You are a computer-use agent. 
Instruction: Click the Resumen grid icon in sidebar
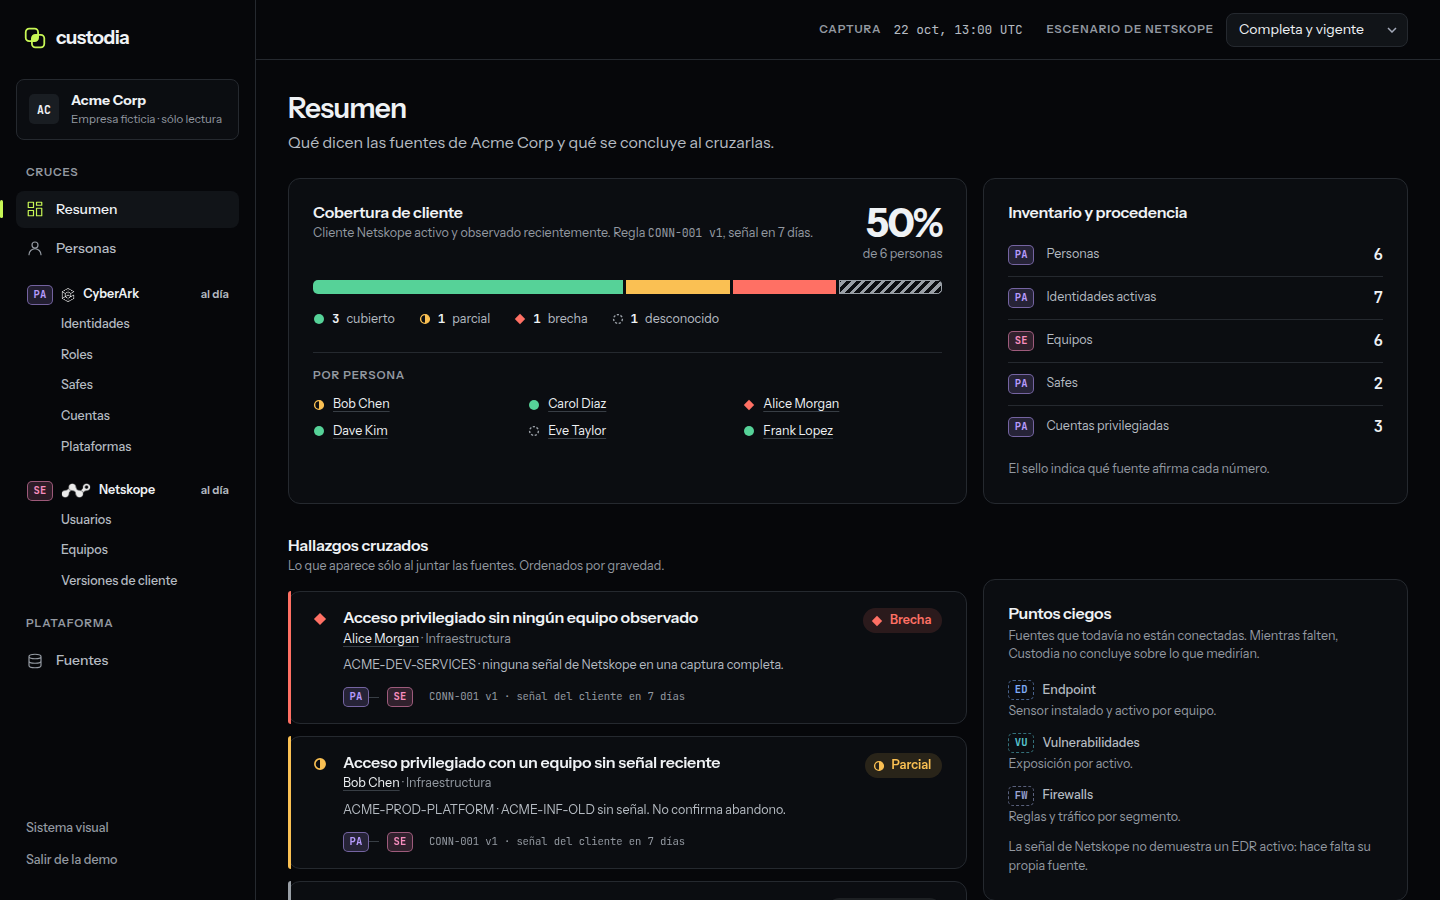[35, 209]
